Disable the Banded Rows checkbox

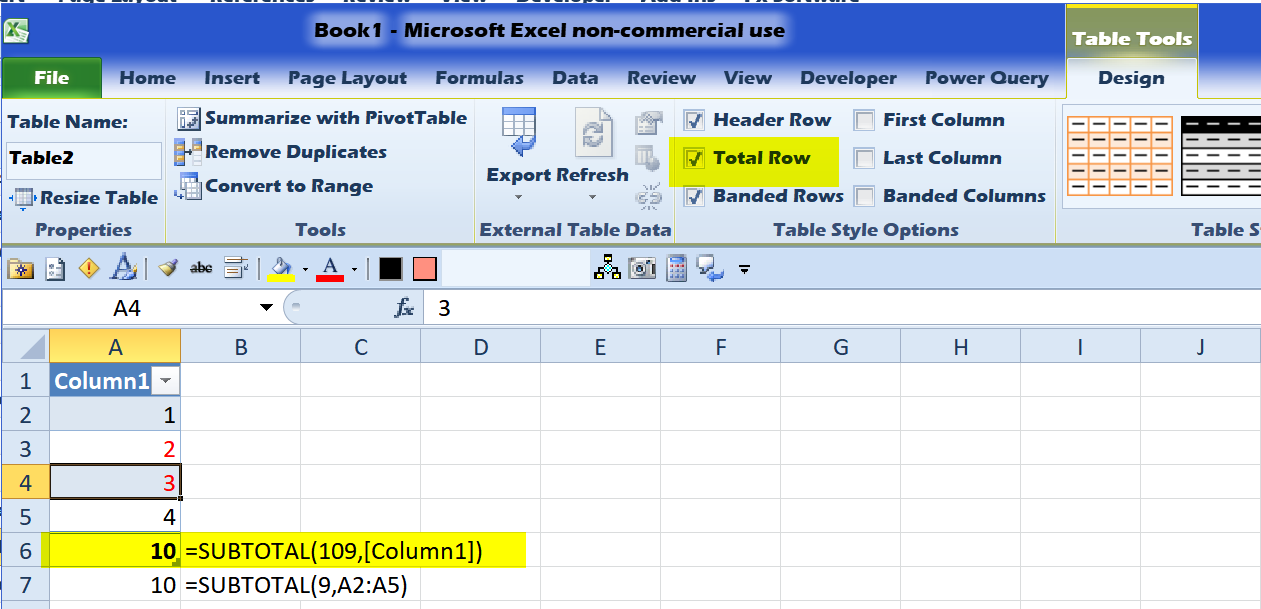click(x=694, y=196)
